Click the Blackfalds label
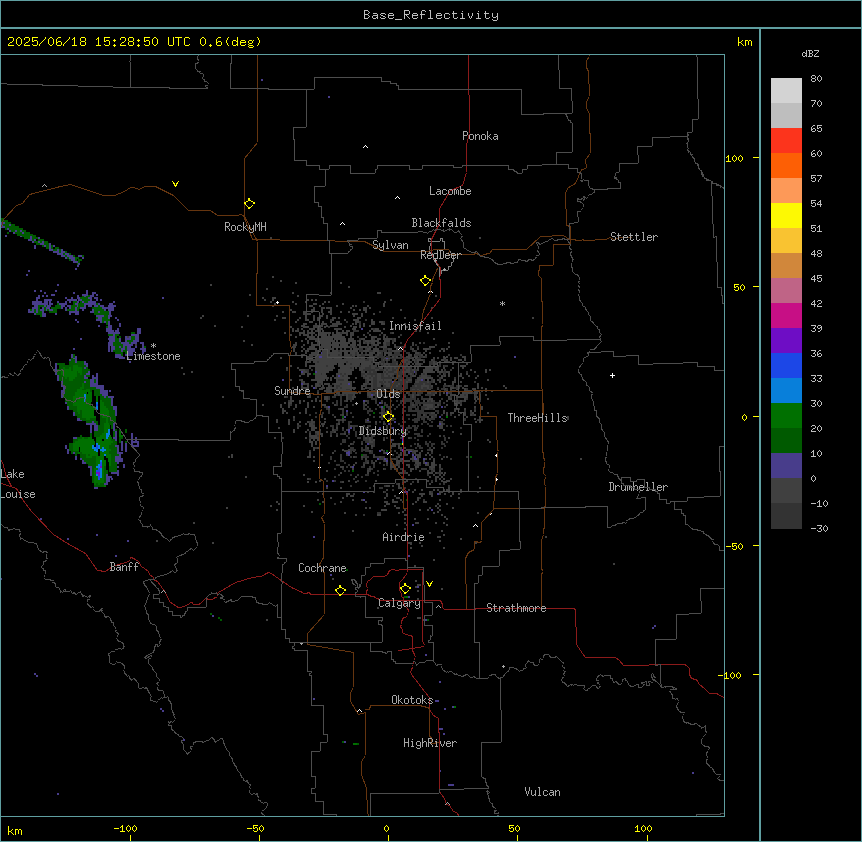Image resolution: width=862 pixels, height=842 pixels. click(441, 223)
